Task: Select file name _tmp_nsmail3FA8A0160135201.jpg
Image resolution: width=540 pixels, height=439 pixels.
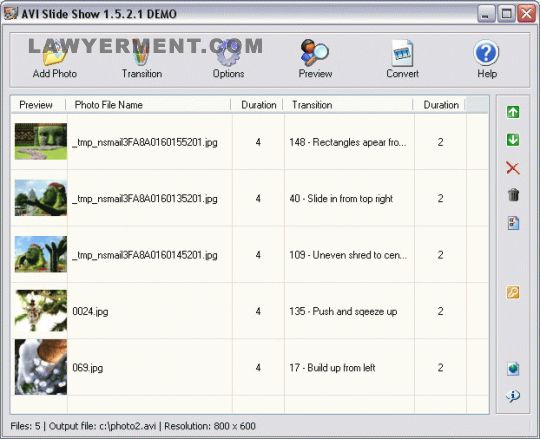Action: pos(145,199)
